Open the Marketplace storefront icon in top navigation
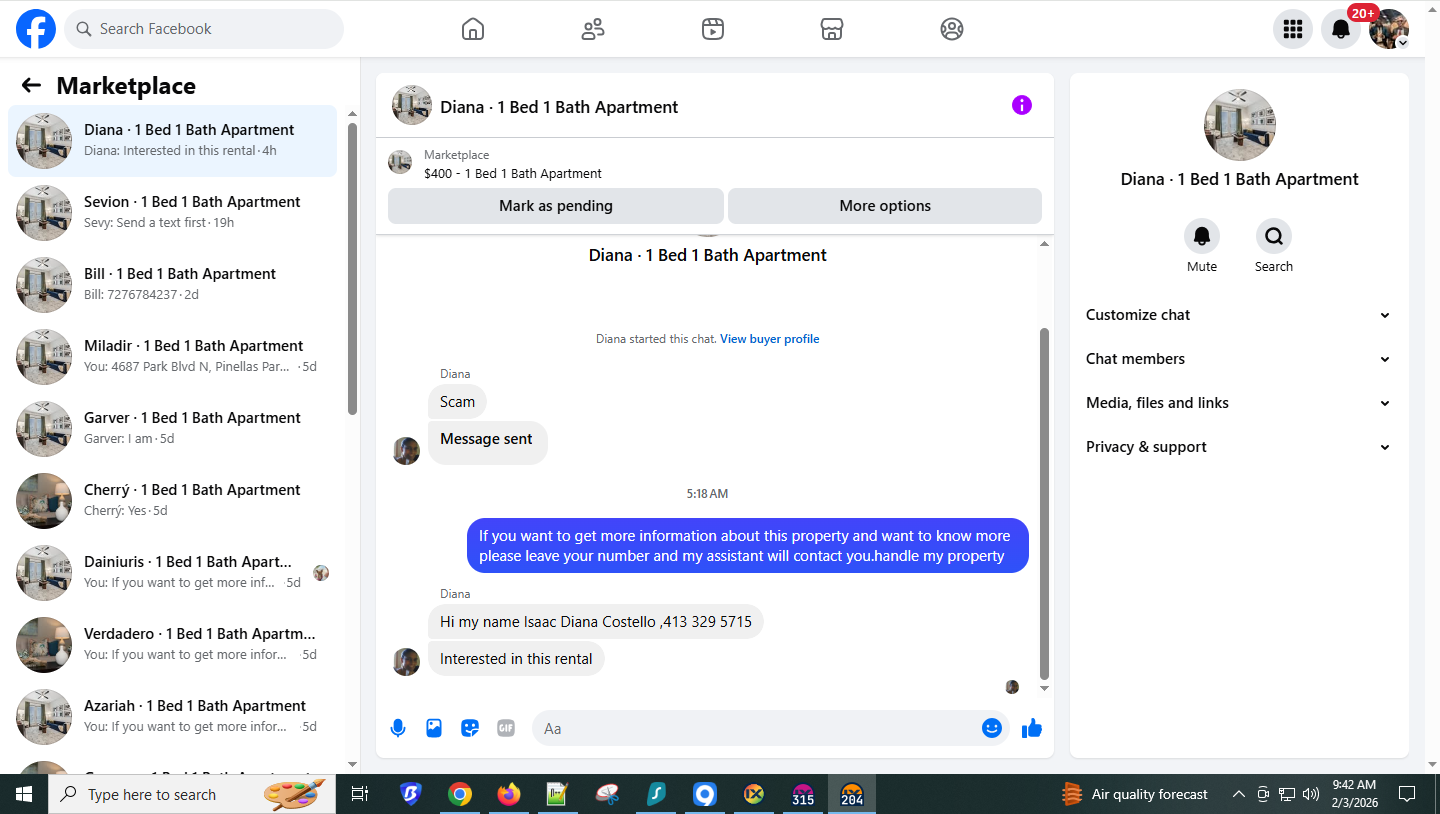 832,29
